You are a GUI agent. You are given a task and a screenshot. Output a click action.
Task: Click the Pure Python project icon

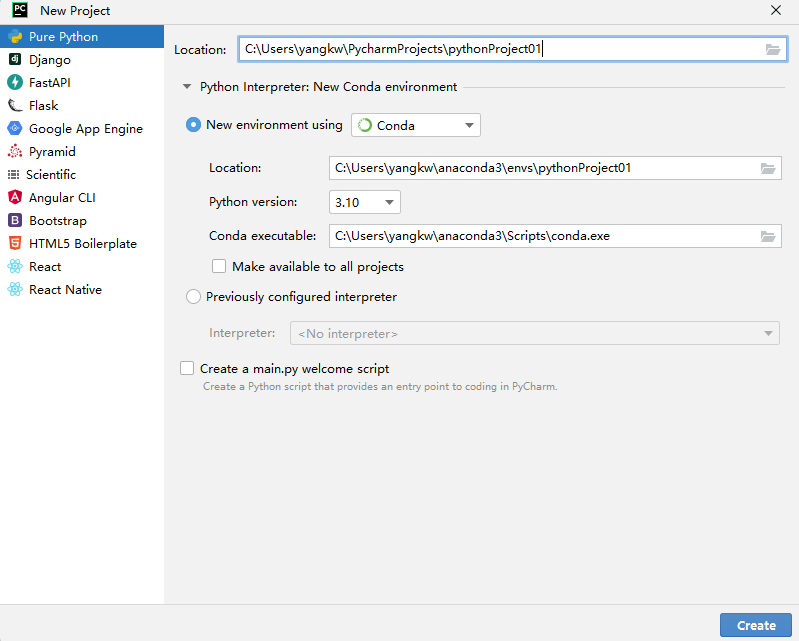pos(15,37)
